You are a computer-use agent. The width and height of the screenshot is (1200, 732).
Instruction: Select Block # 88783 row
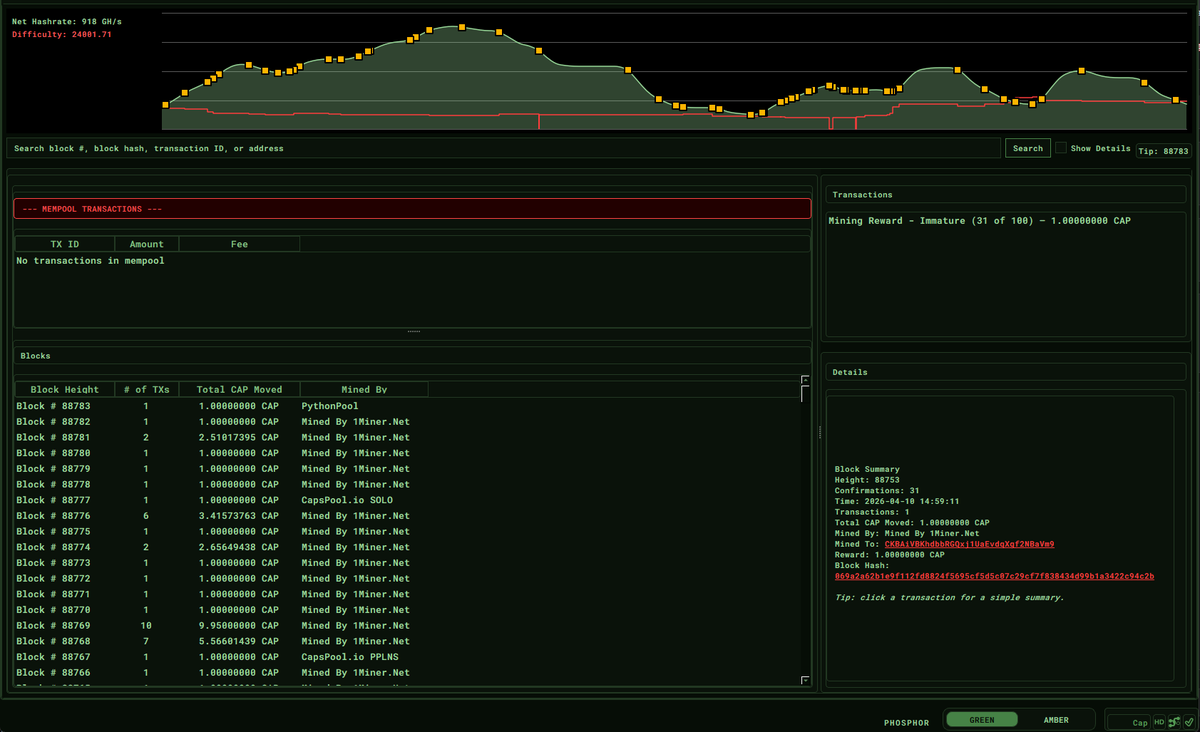[x=408, y=407]
